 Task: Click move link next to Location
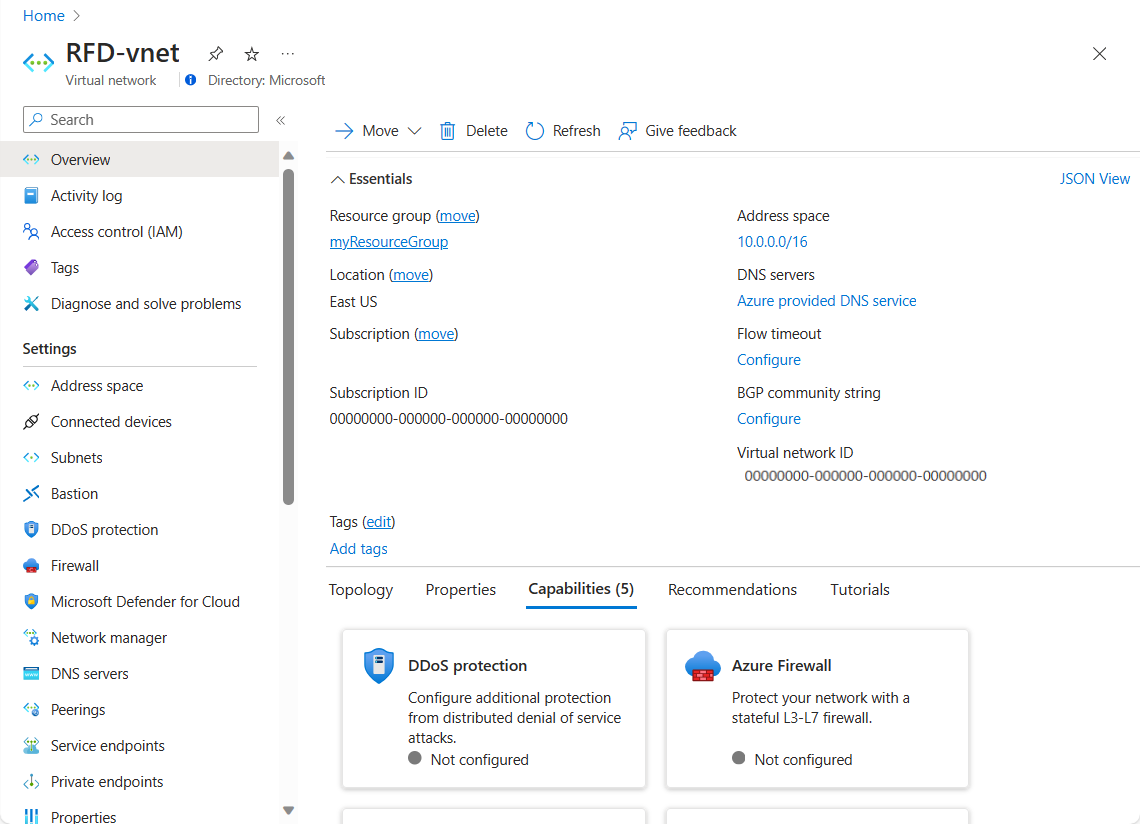click(411, 275)
